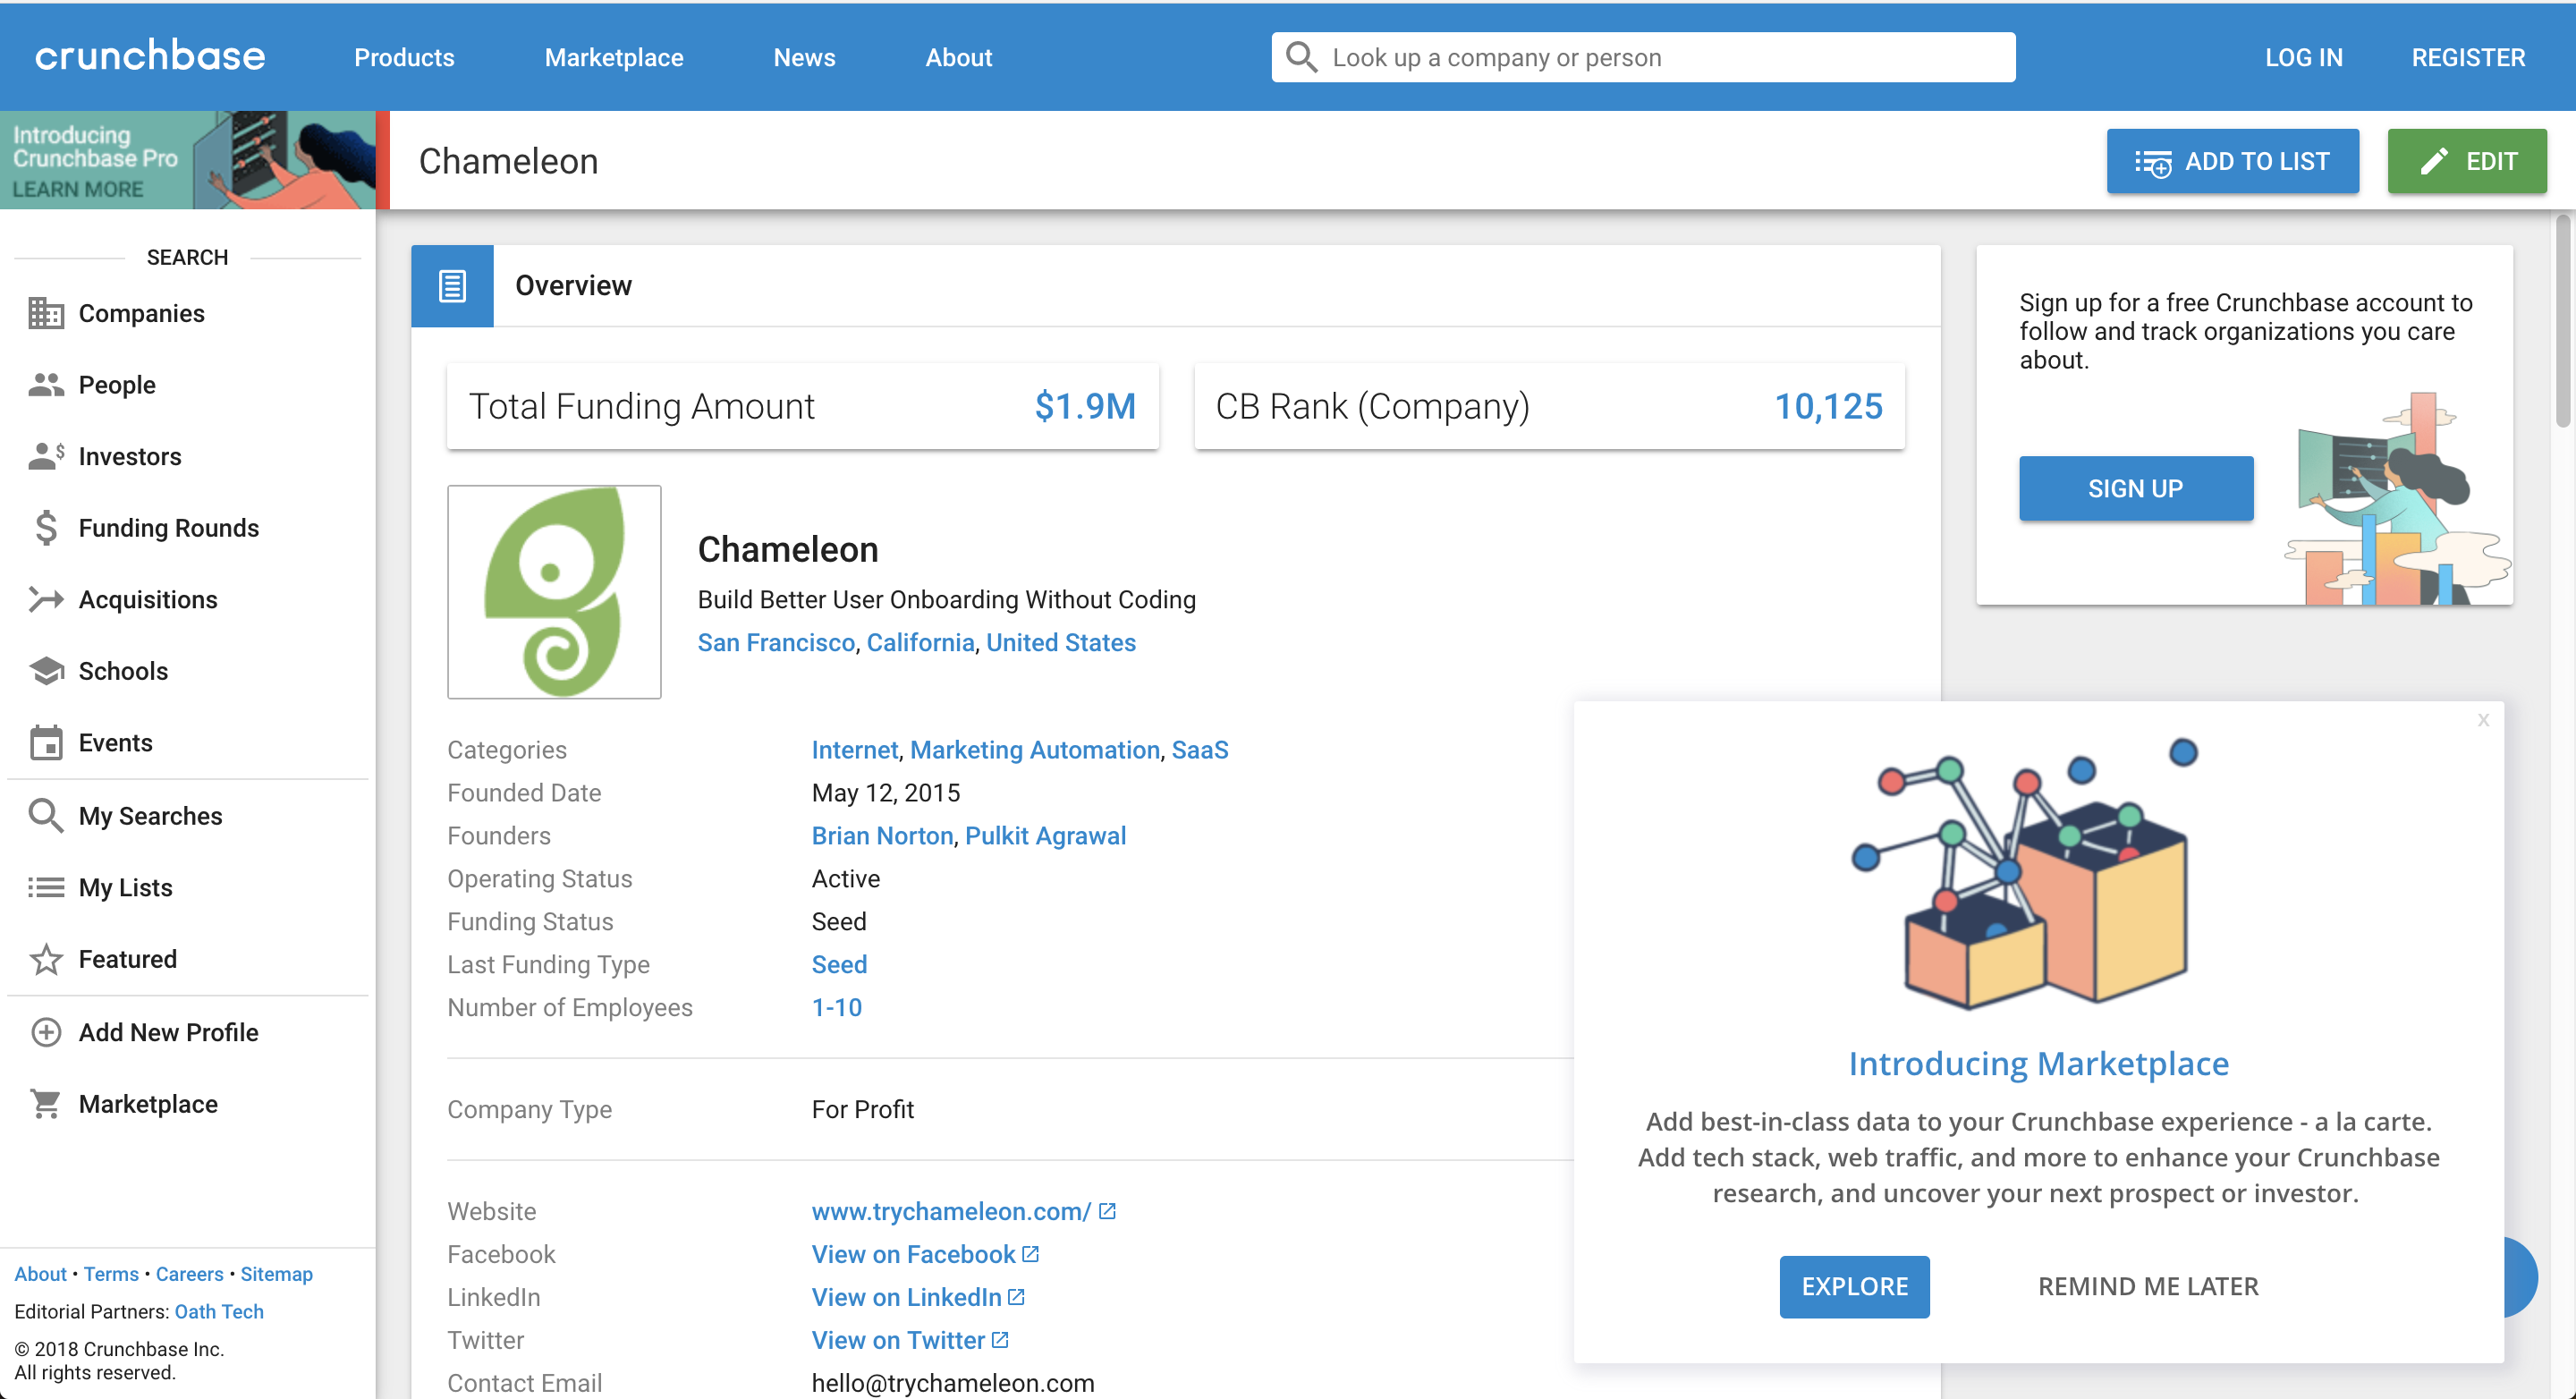Open the footer About link
The height and width of the screenshot is (1399, 2576).
[40, 1274]
